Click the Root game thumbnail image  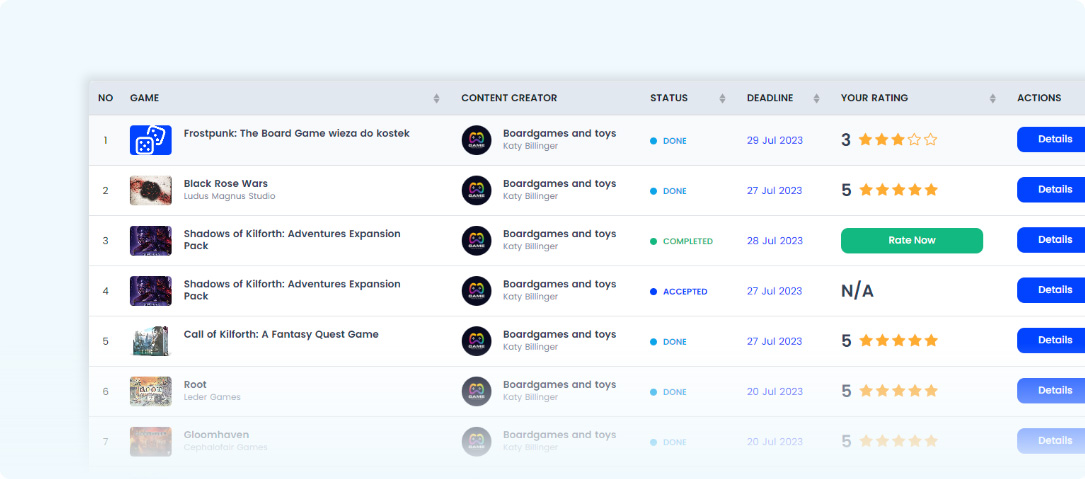click(x=150, y=391)
